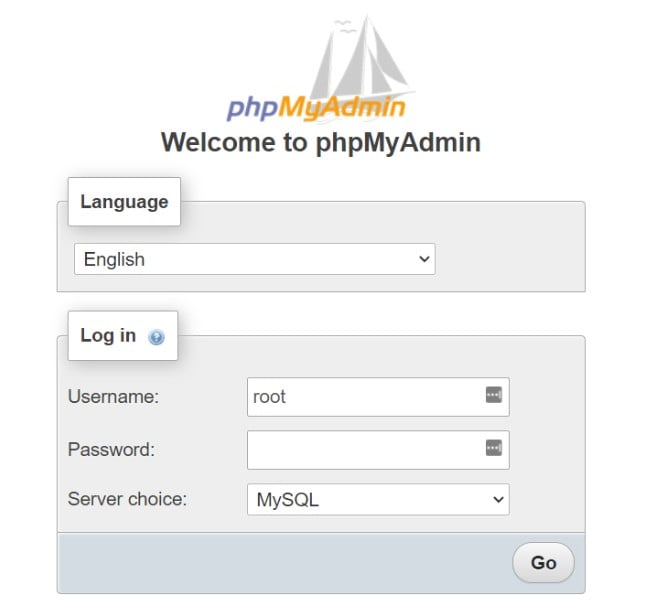Click the text root in the Username box
Screen dimensions: 666x600
pyautogui.click(x=269, y=396)
